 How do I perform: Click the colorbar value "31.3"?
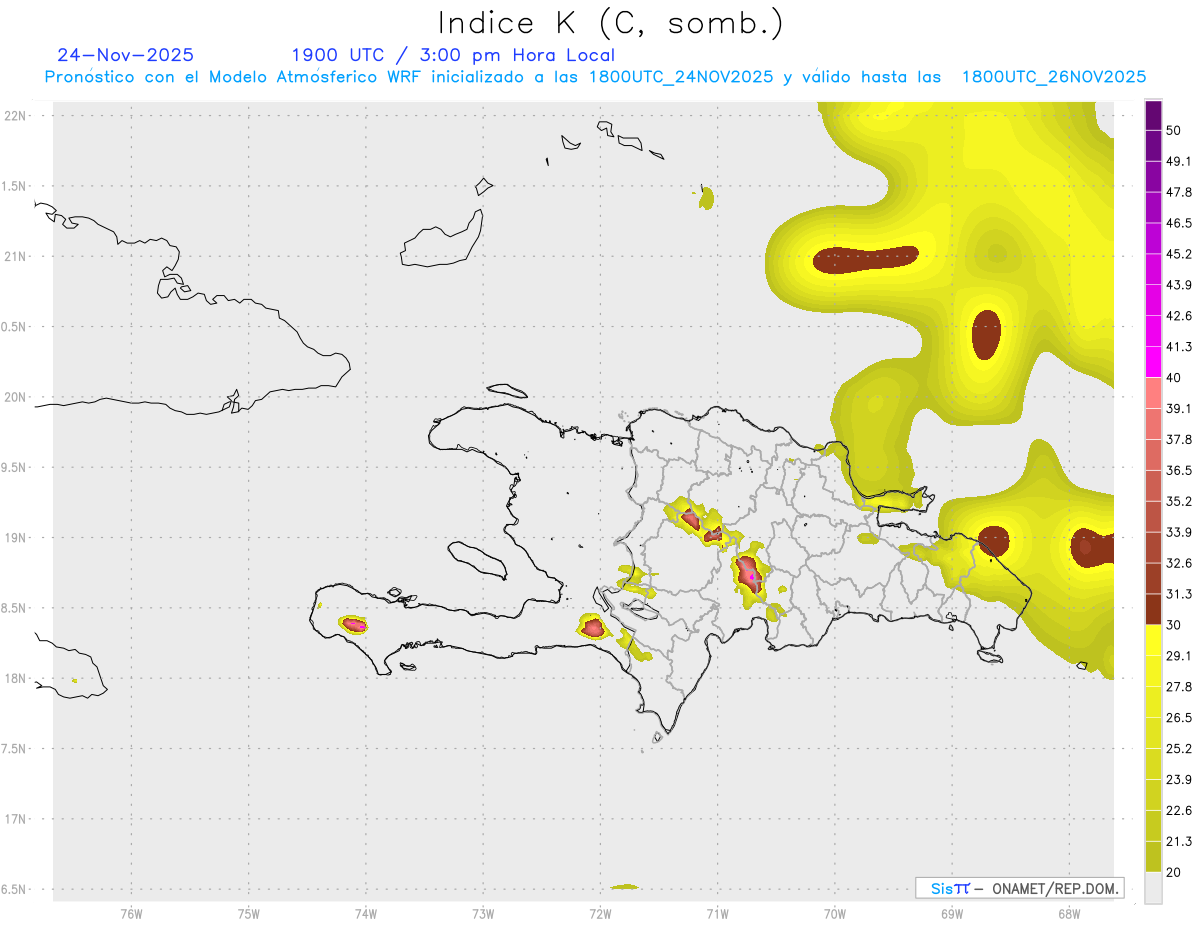coord(1179,594)
